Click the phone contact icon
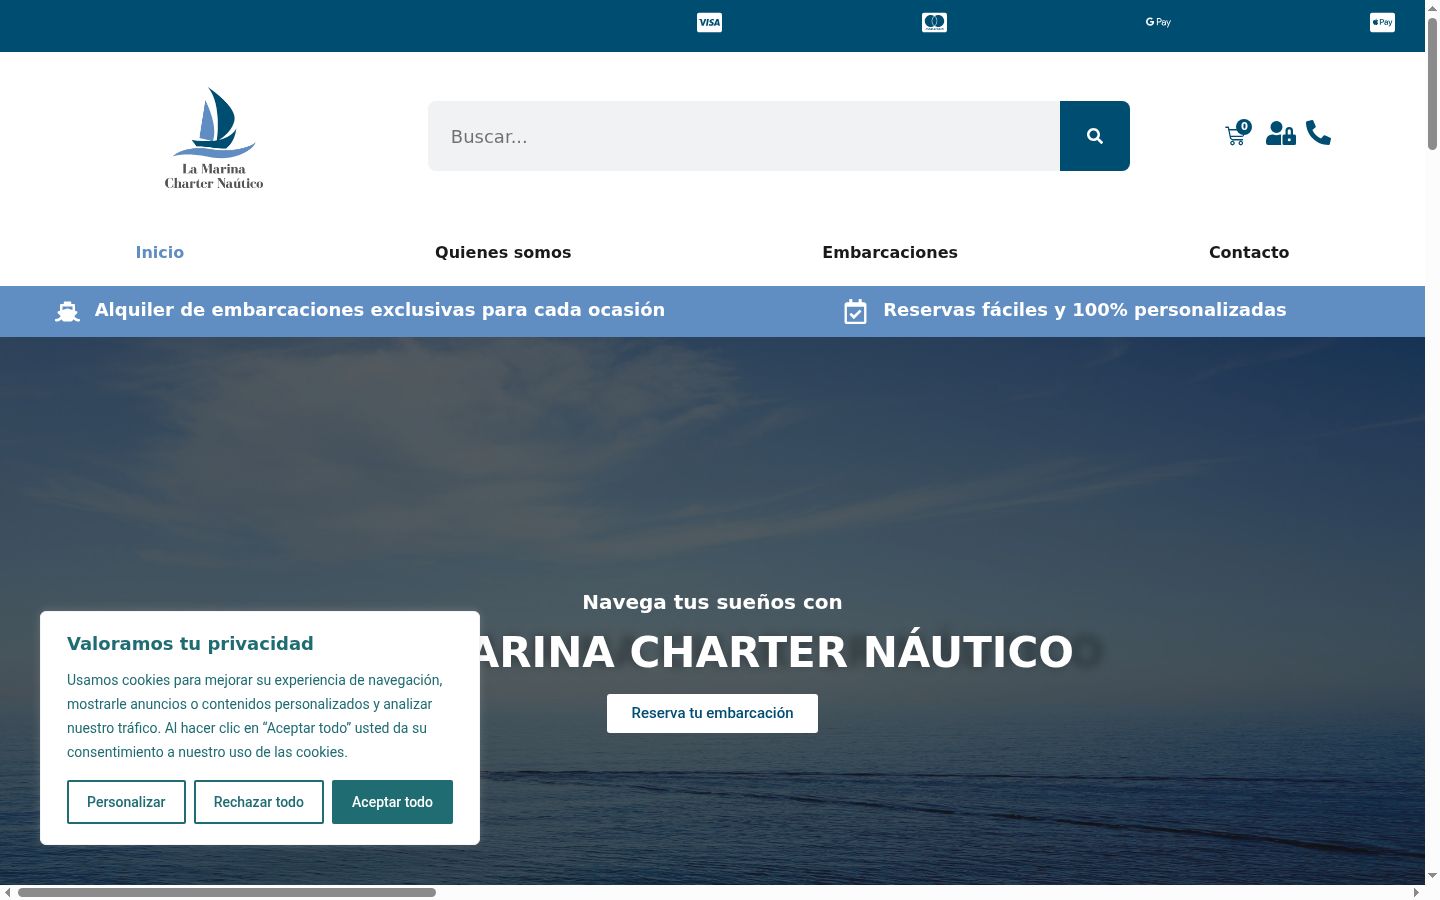The image size is (1440, 900). (x=1318, y=133)
